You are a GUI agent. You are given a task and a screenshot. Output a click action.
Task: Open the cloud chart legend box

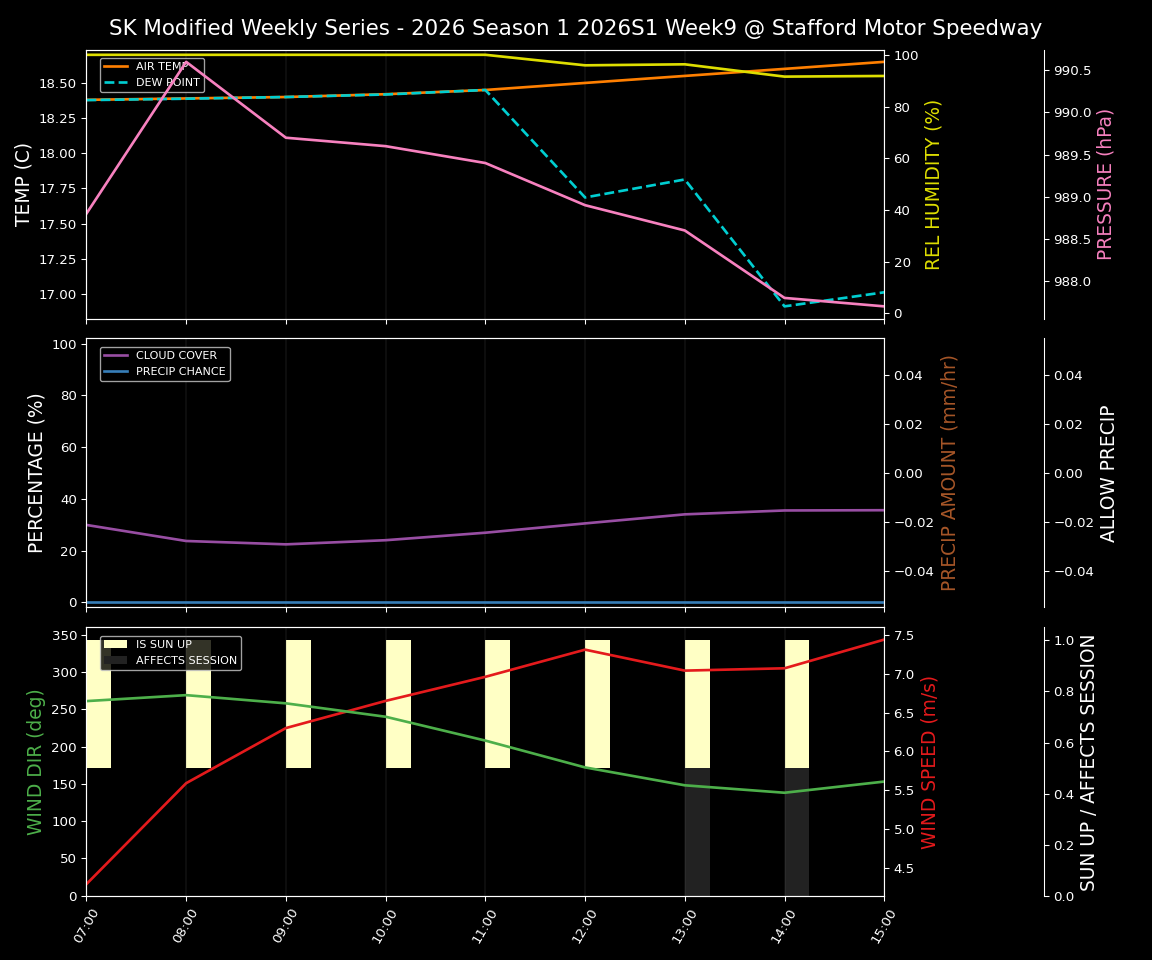pos(165,362)
